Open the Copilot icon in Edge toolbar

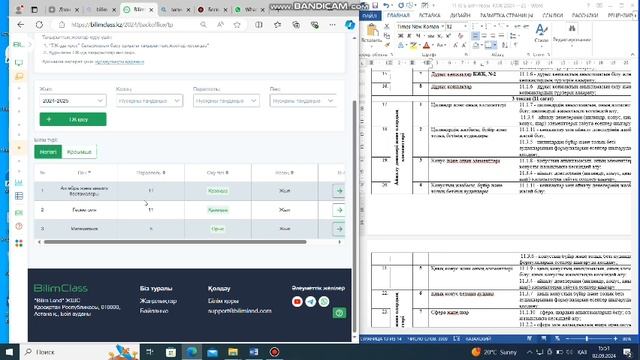tap(350, 25)
